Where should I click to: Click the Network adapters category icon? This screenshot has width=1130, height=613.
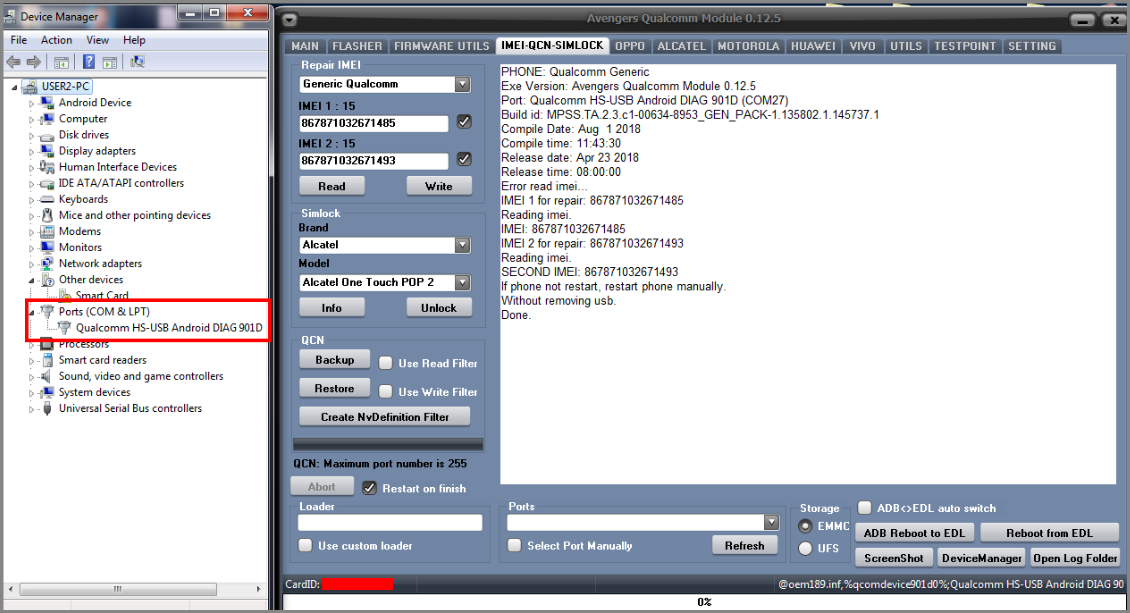pyautogui.click(x=47, y=263)
